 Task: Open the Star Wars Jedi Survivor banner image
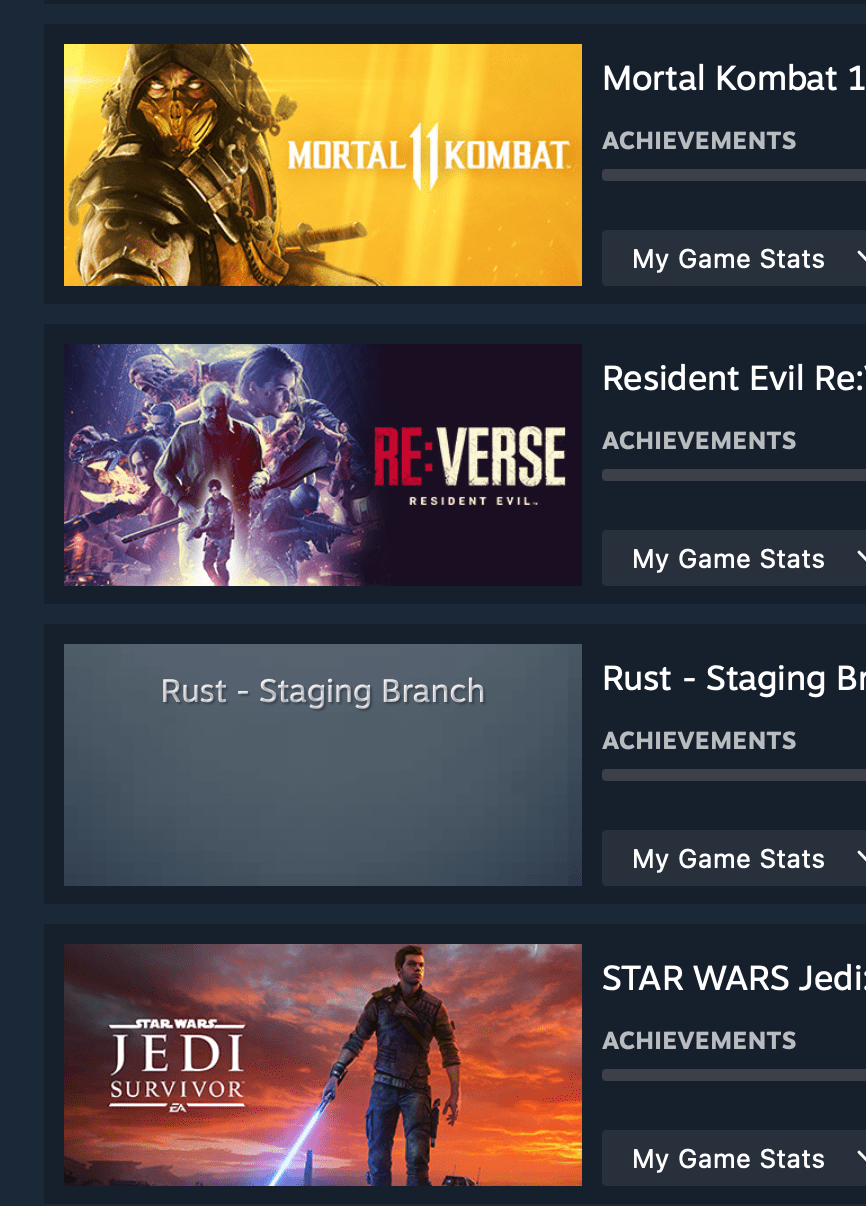coord(323,1065)
